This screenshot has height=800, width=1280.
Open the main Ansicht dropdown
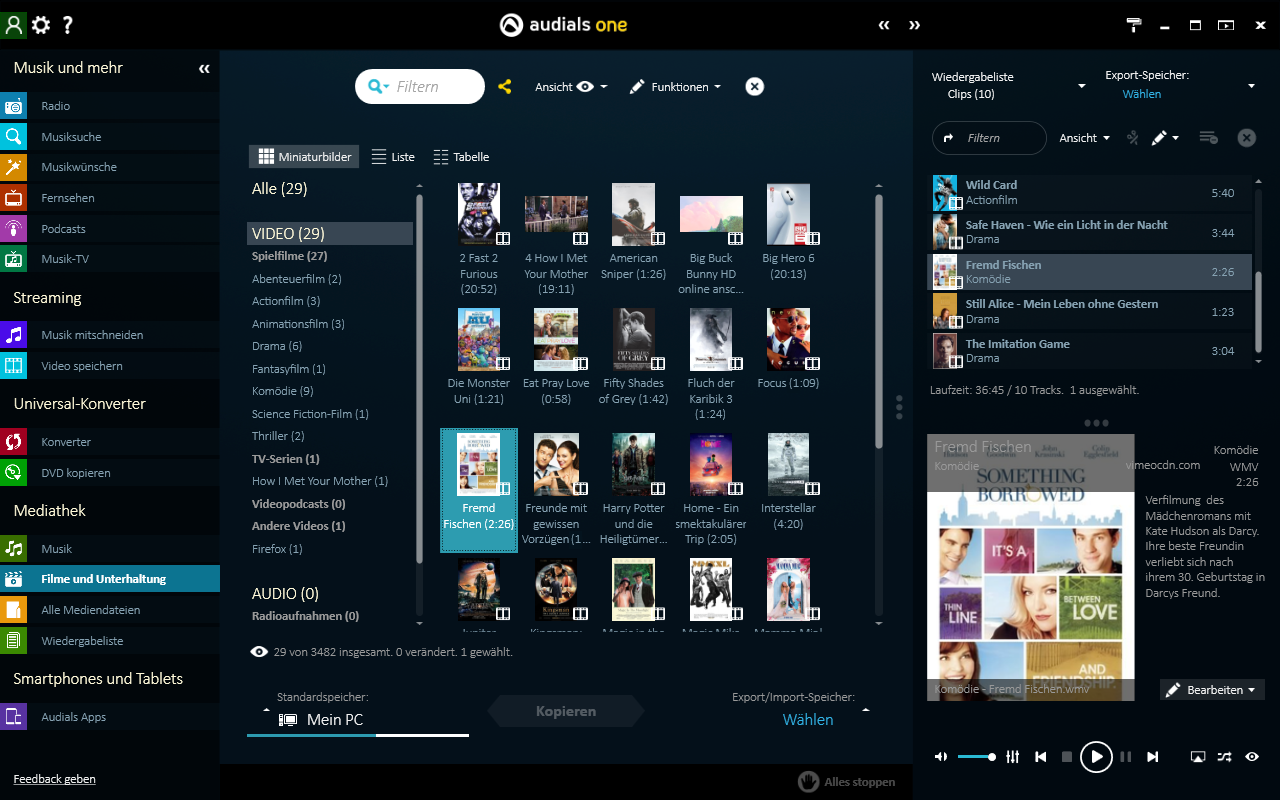pyautogui.click(x=571, y=87)
